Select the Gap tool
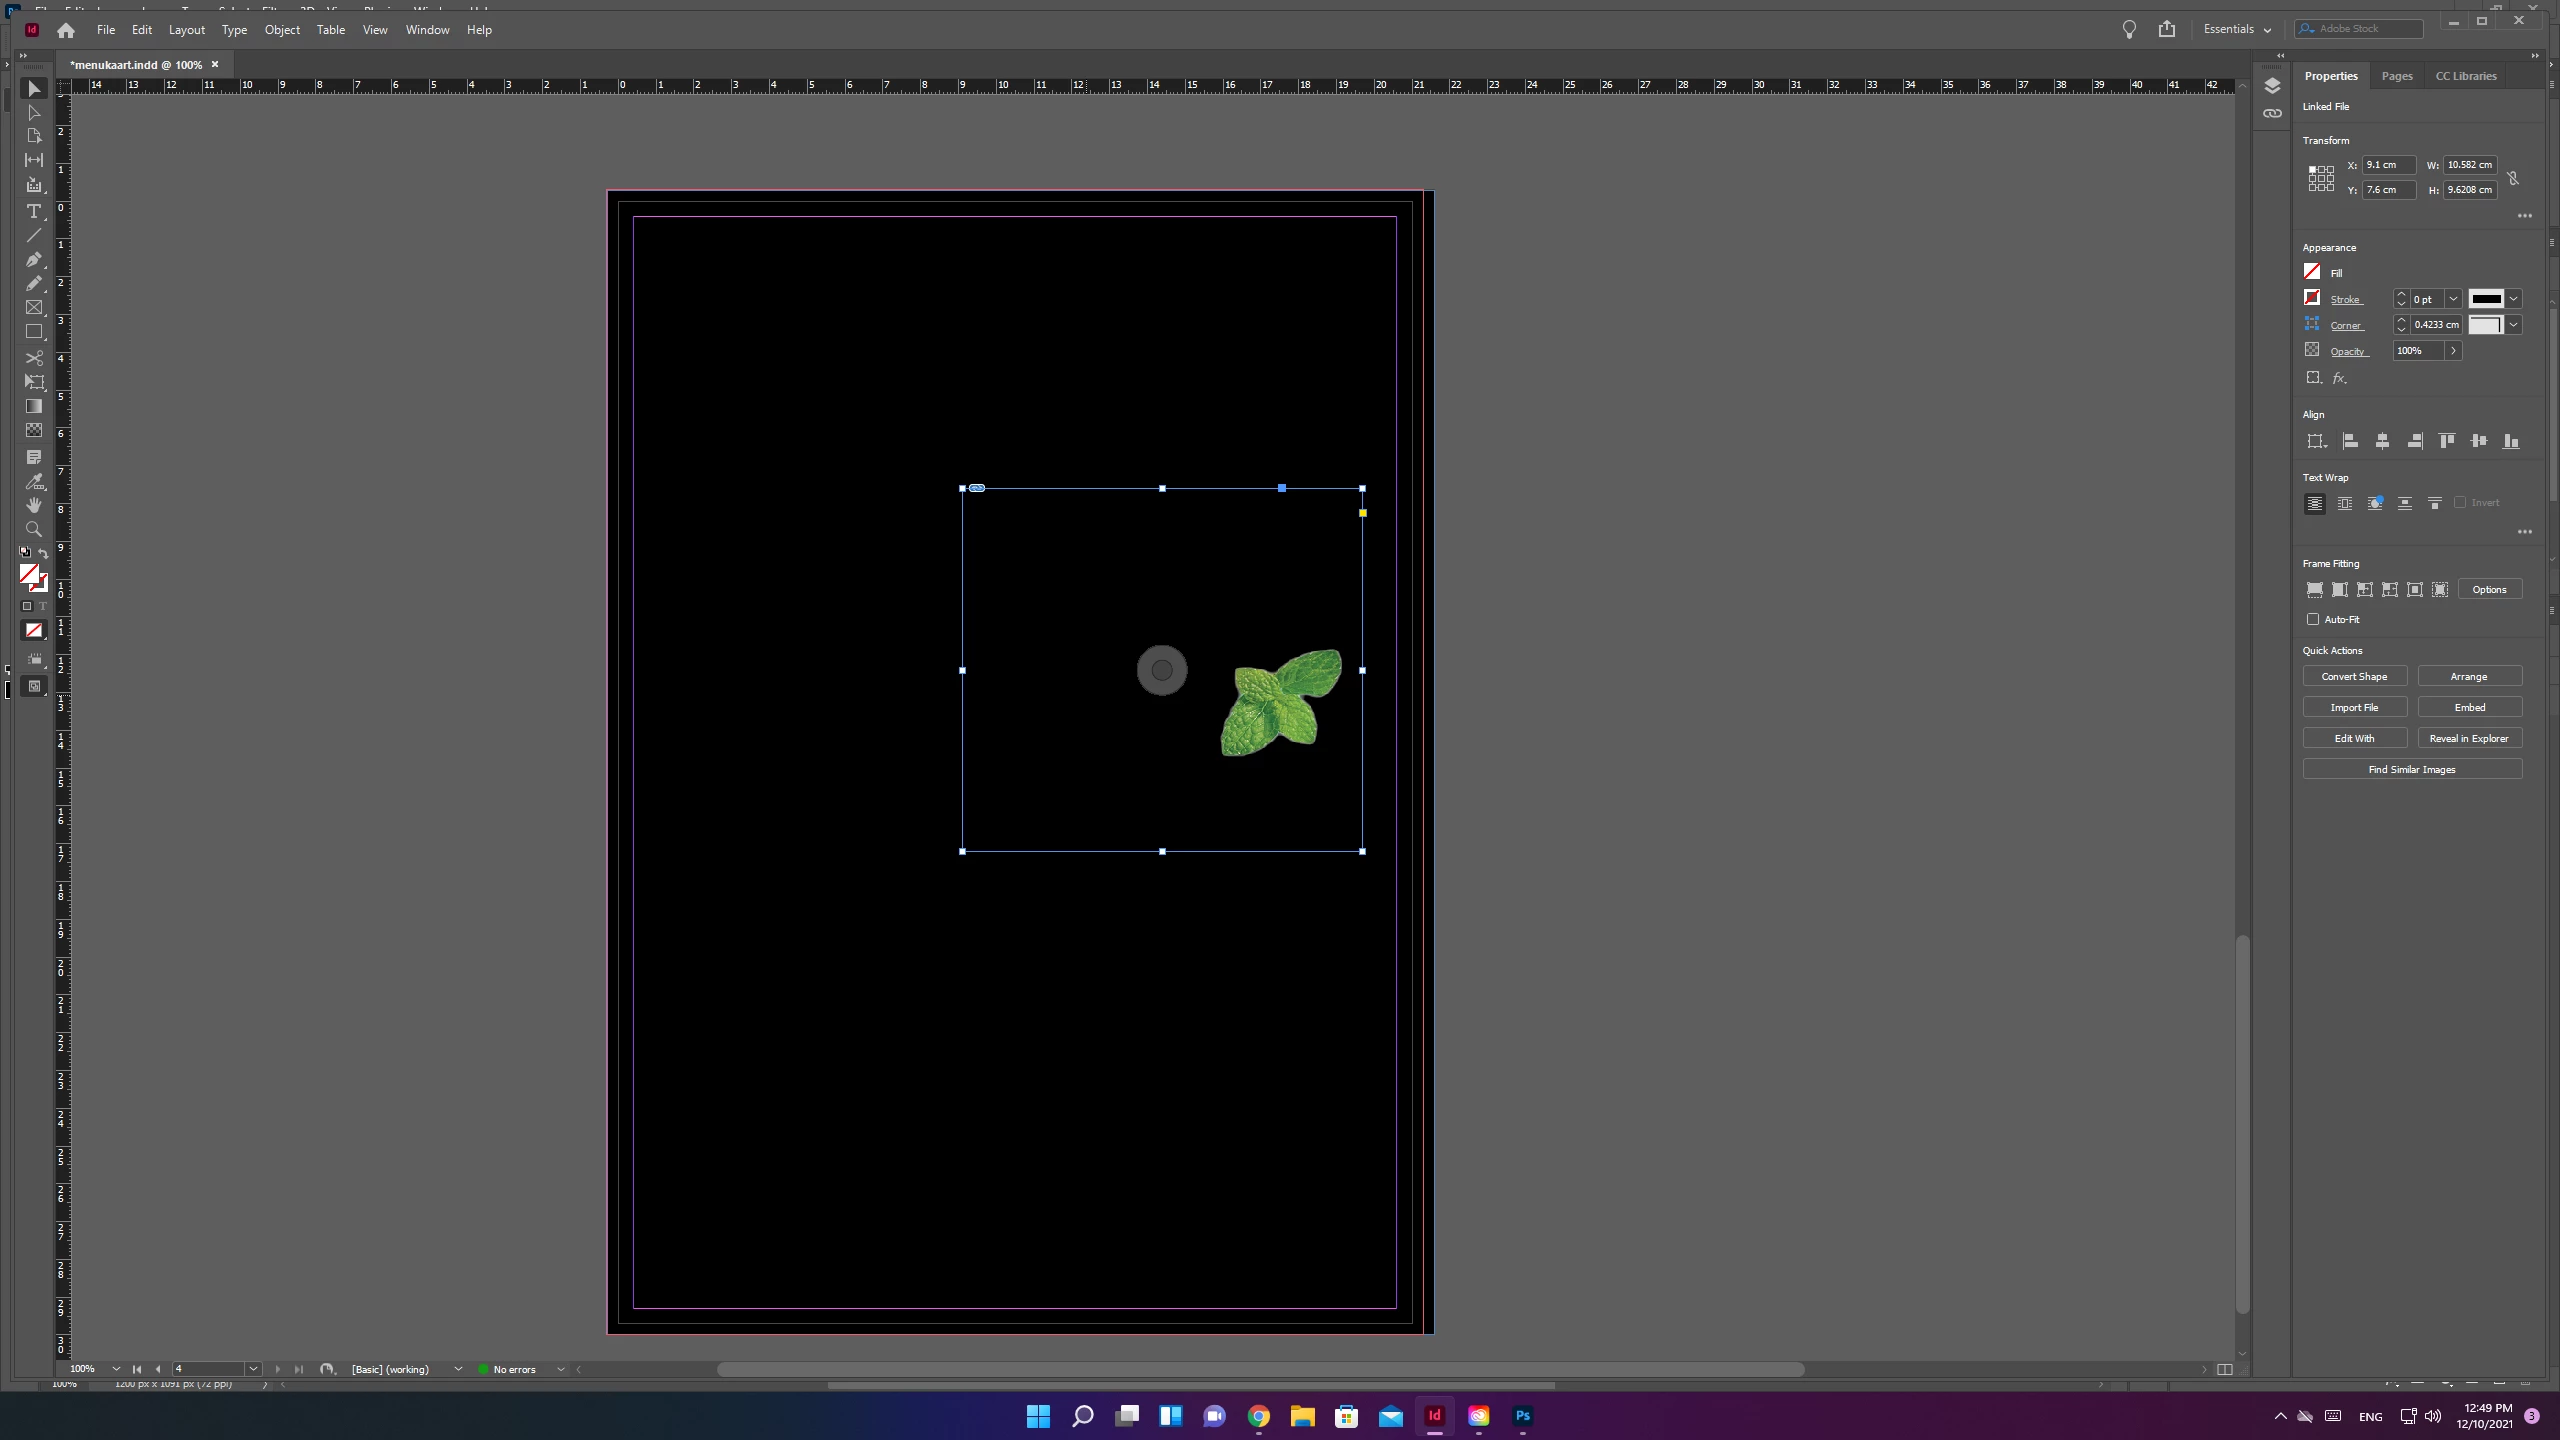2560x1440 pixels. [33, 160]
